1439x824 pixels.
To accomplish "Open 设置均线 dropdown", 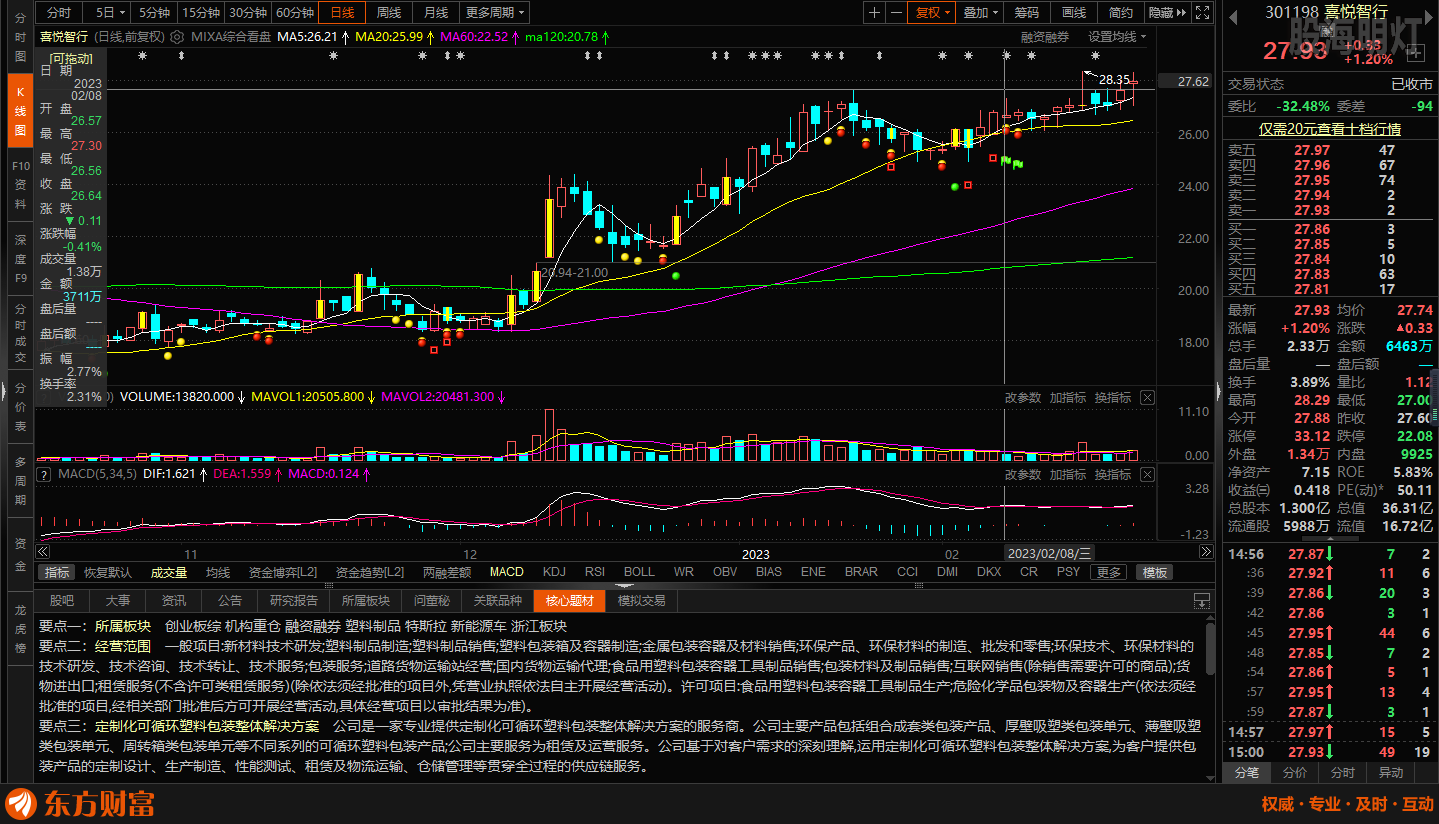I will [1117, 36].
